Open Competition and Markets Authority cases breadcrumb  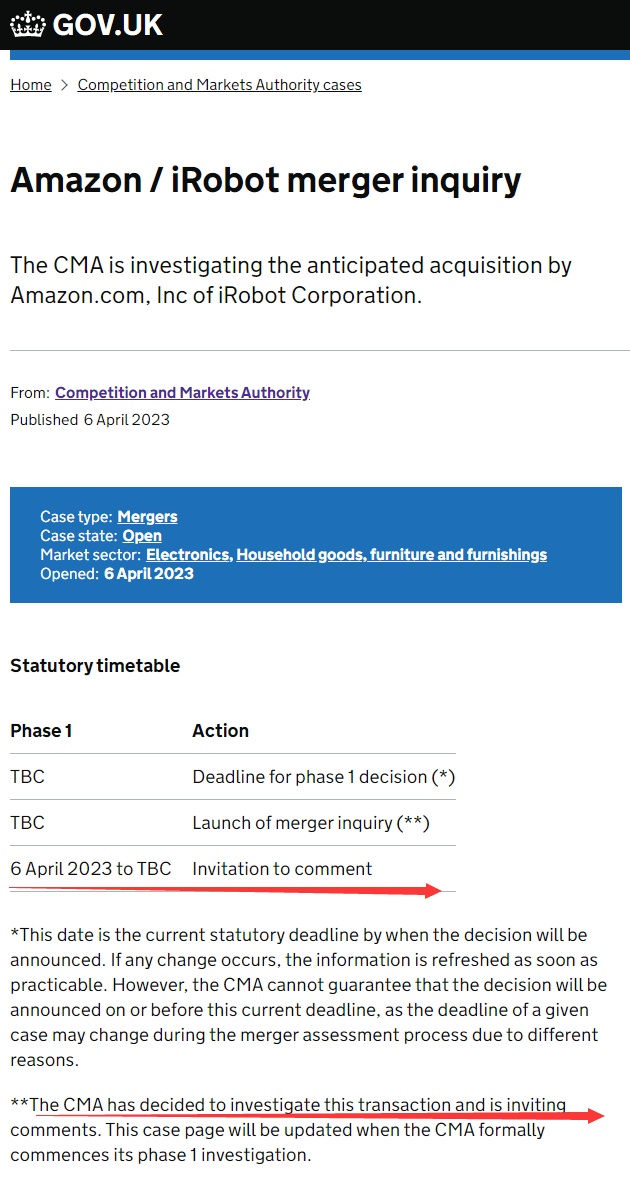(220, 85)
